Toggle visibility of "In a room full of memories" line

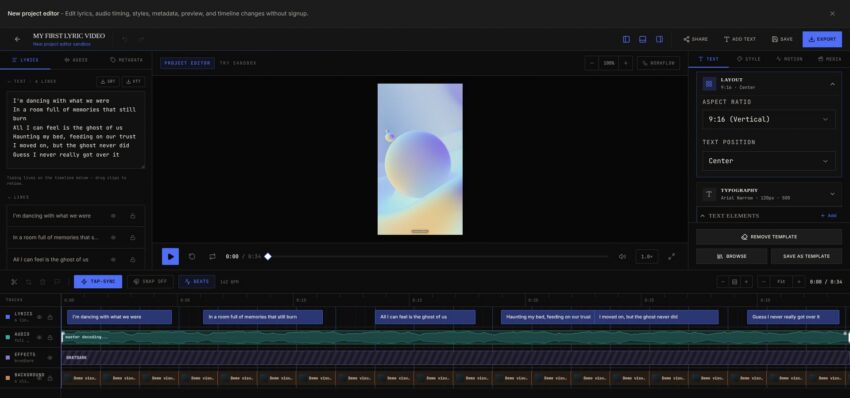113,237
